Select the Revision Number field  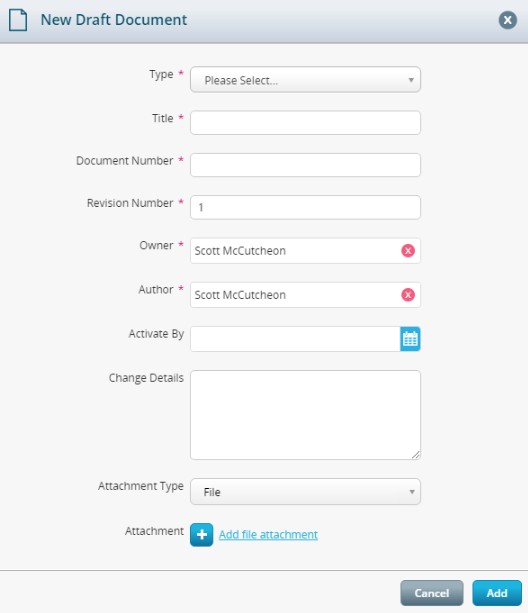305,207
